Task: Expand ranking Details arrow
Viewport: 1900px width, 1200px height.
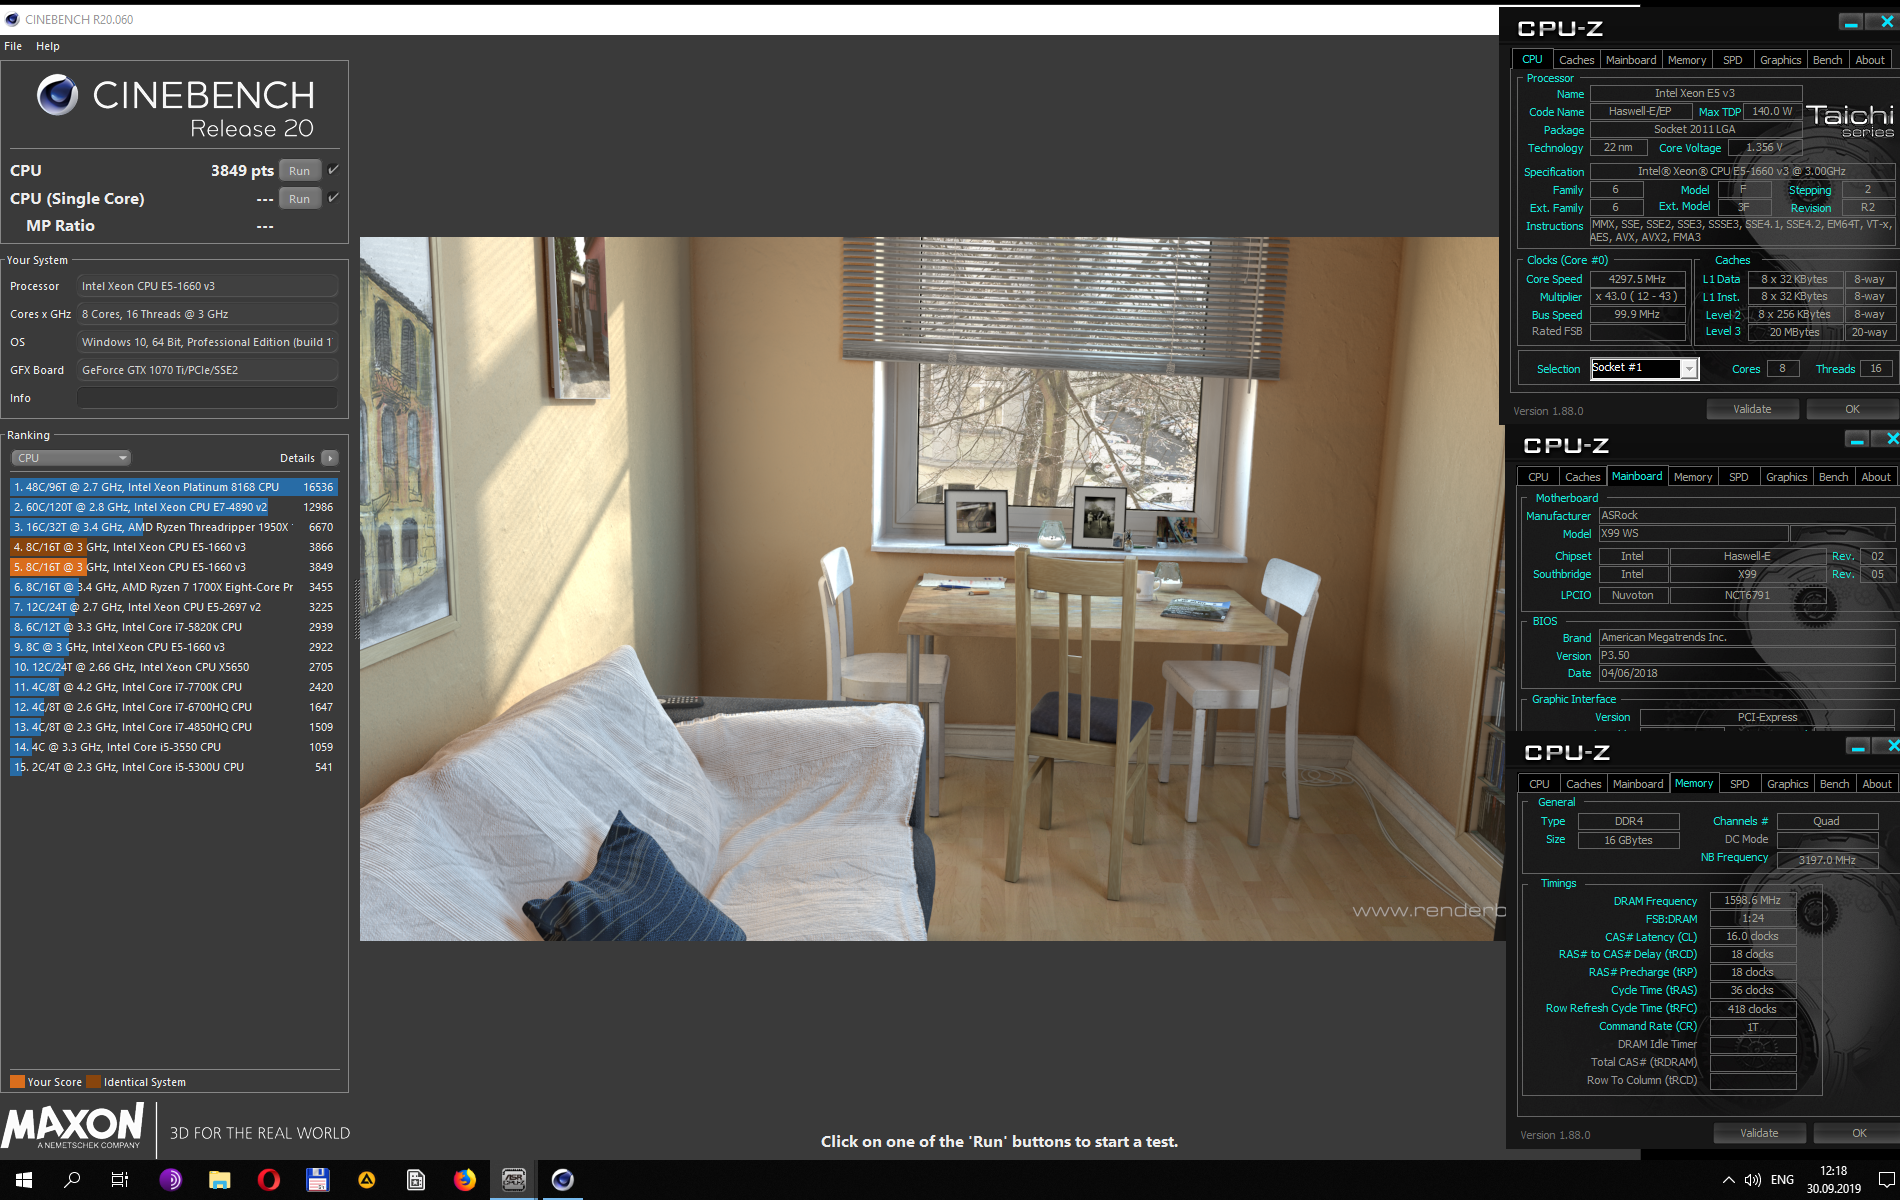Action: [330, 458]
